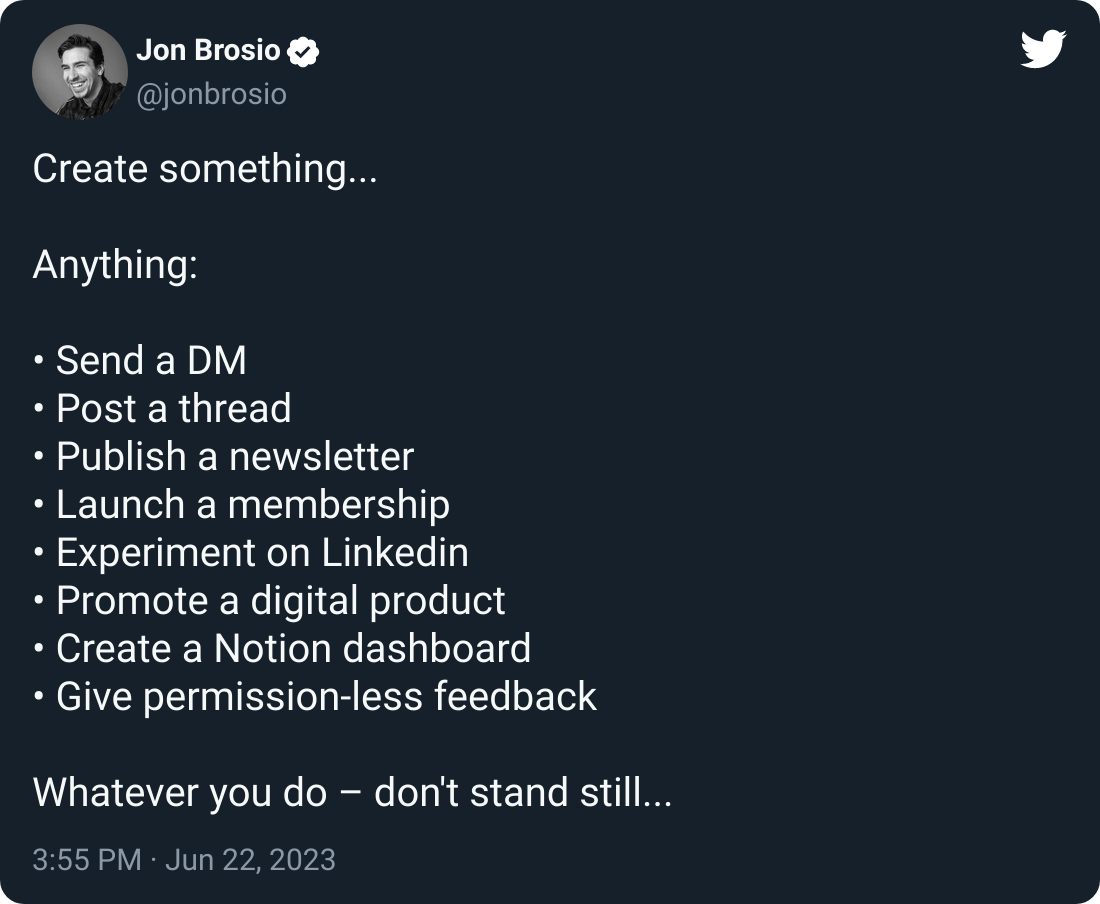Click the 'Publish a newsletter' bullet
Image resolution: width=1100 pixels, height=904 pixels.
(x=224, y=457)
